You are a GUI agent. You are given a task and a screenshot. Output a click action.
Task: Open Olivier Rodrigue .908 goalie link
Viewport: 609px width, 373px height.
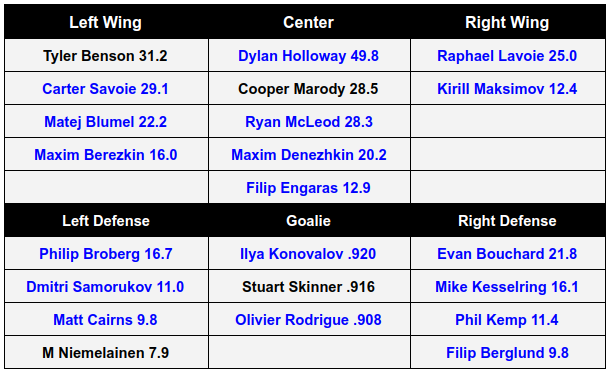pos(308,320)
